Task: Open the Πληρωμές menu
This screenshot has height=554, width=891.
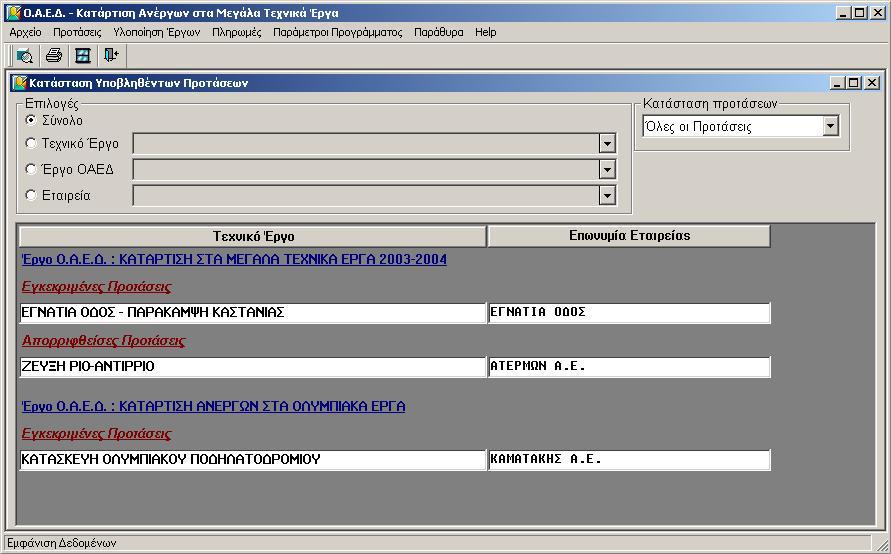Action: click(x=236, y=32)
